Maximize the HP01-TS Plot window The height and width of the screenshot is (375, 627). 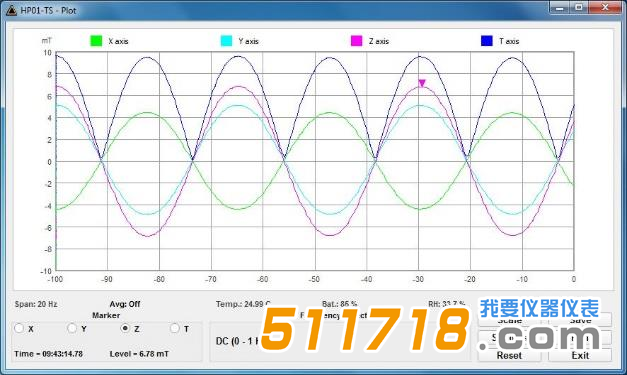pyautogui.click(x=579, y=8)
